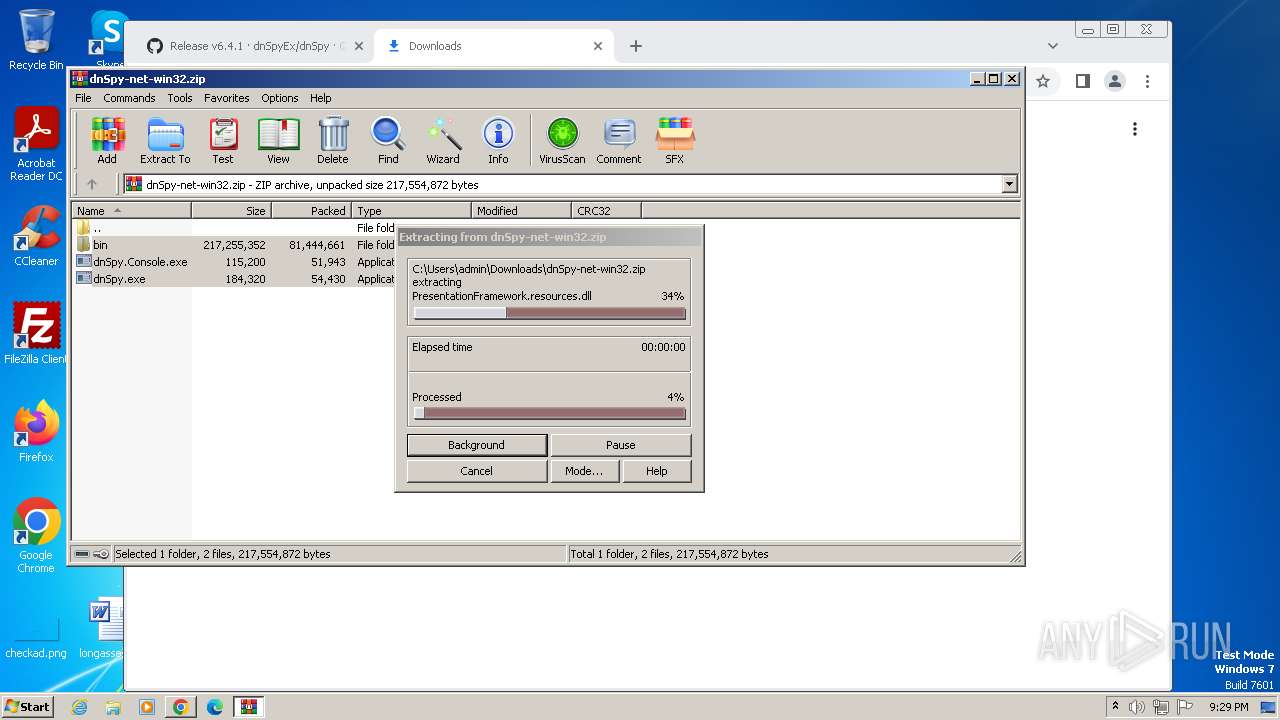The width and height of the screenshot is (1280, 720).
Task: Open the Info toolbar icon
Action: click(498, 140)
